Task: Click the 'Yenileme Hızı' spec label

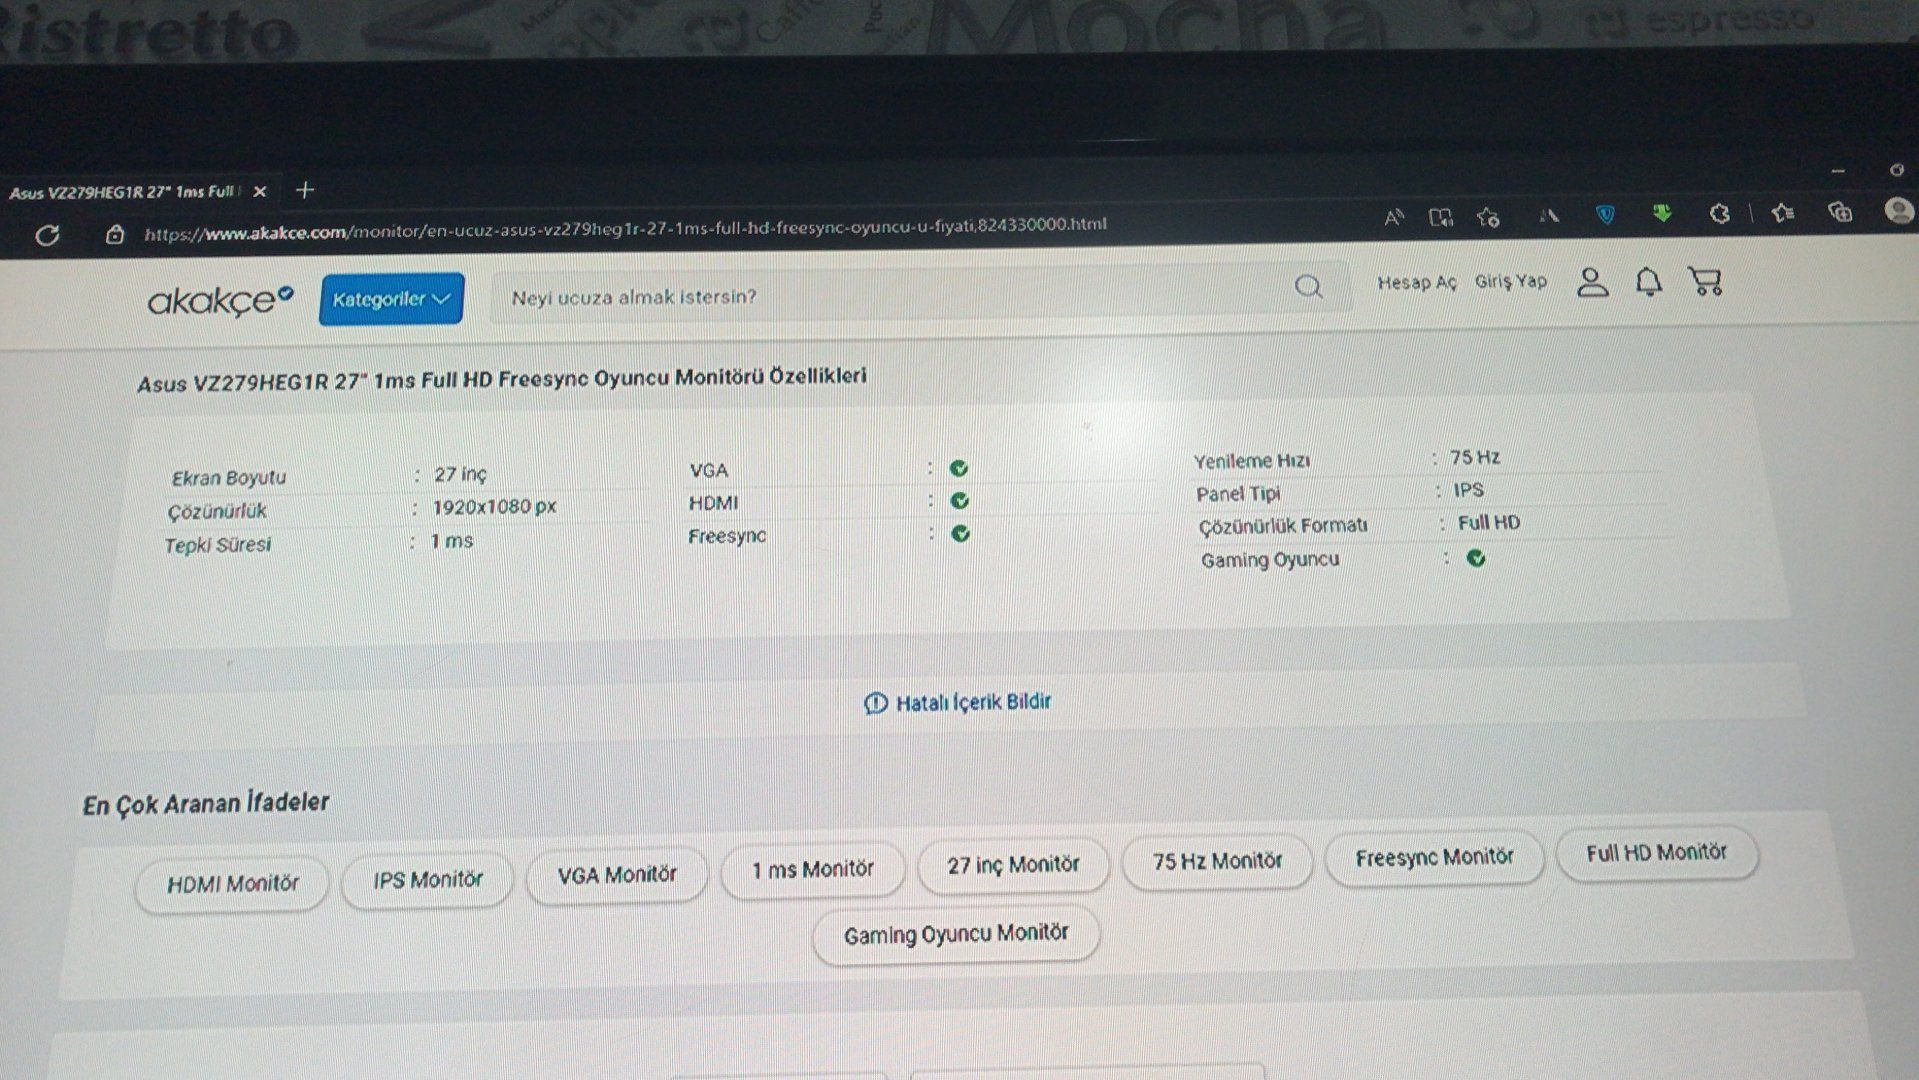Action: pos(1251,461)
